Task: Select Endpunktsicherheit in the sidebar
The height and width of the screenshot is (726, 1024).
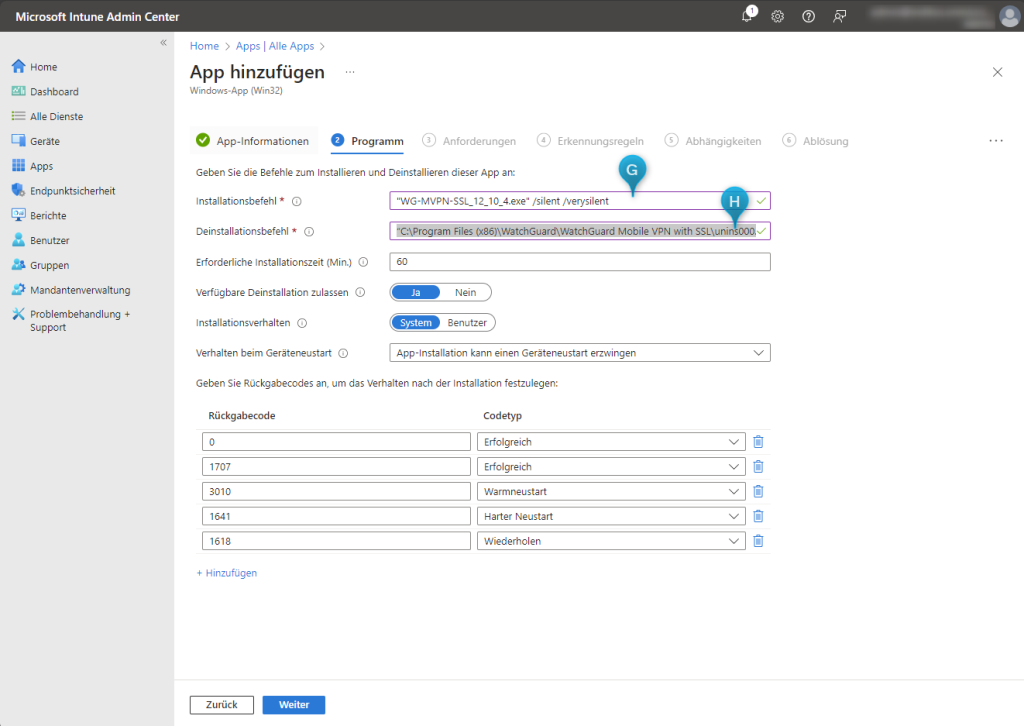Action: [x=66, y=190]
